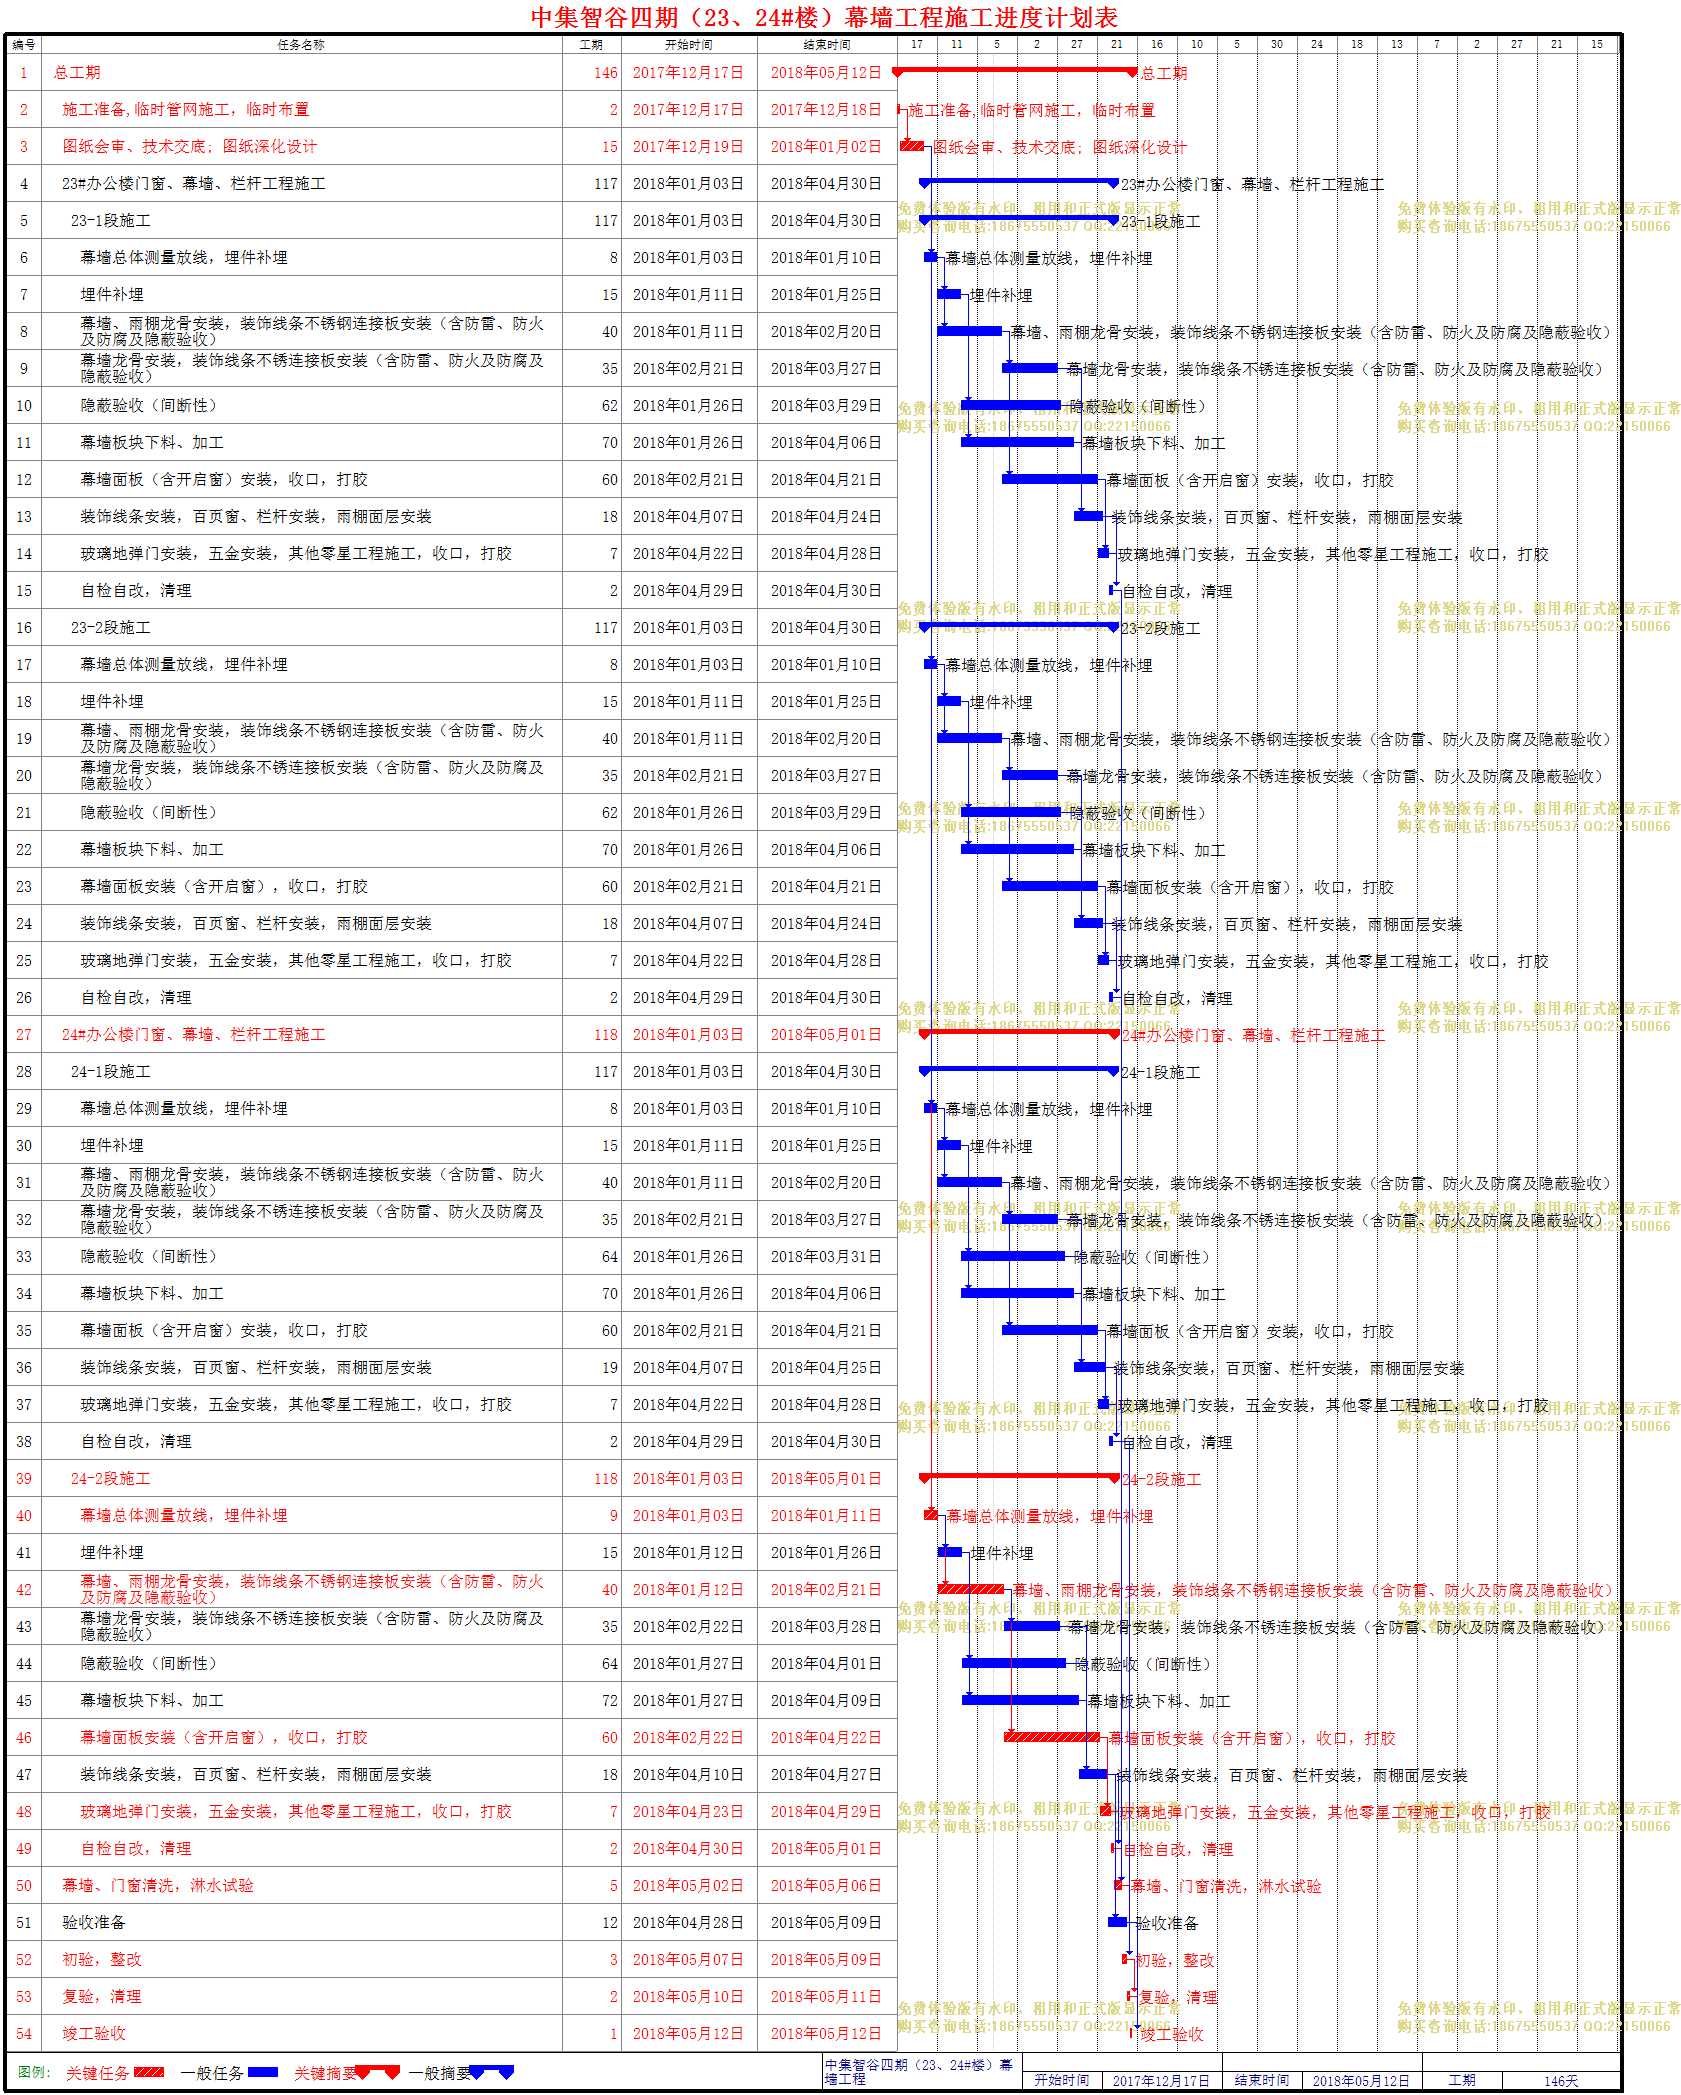1681x2095 pixels.
Task: Click the blue bar next to 验收准备 label
Action: 1118,1921
